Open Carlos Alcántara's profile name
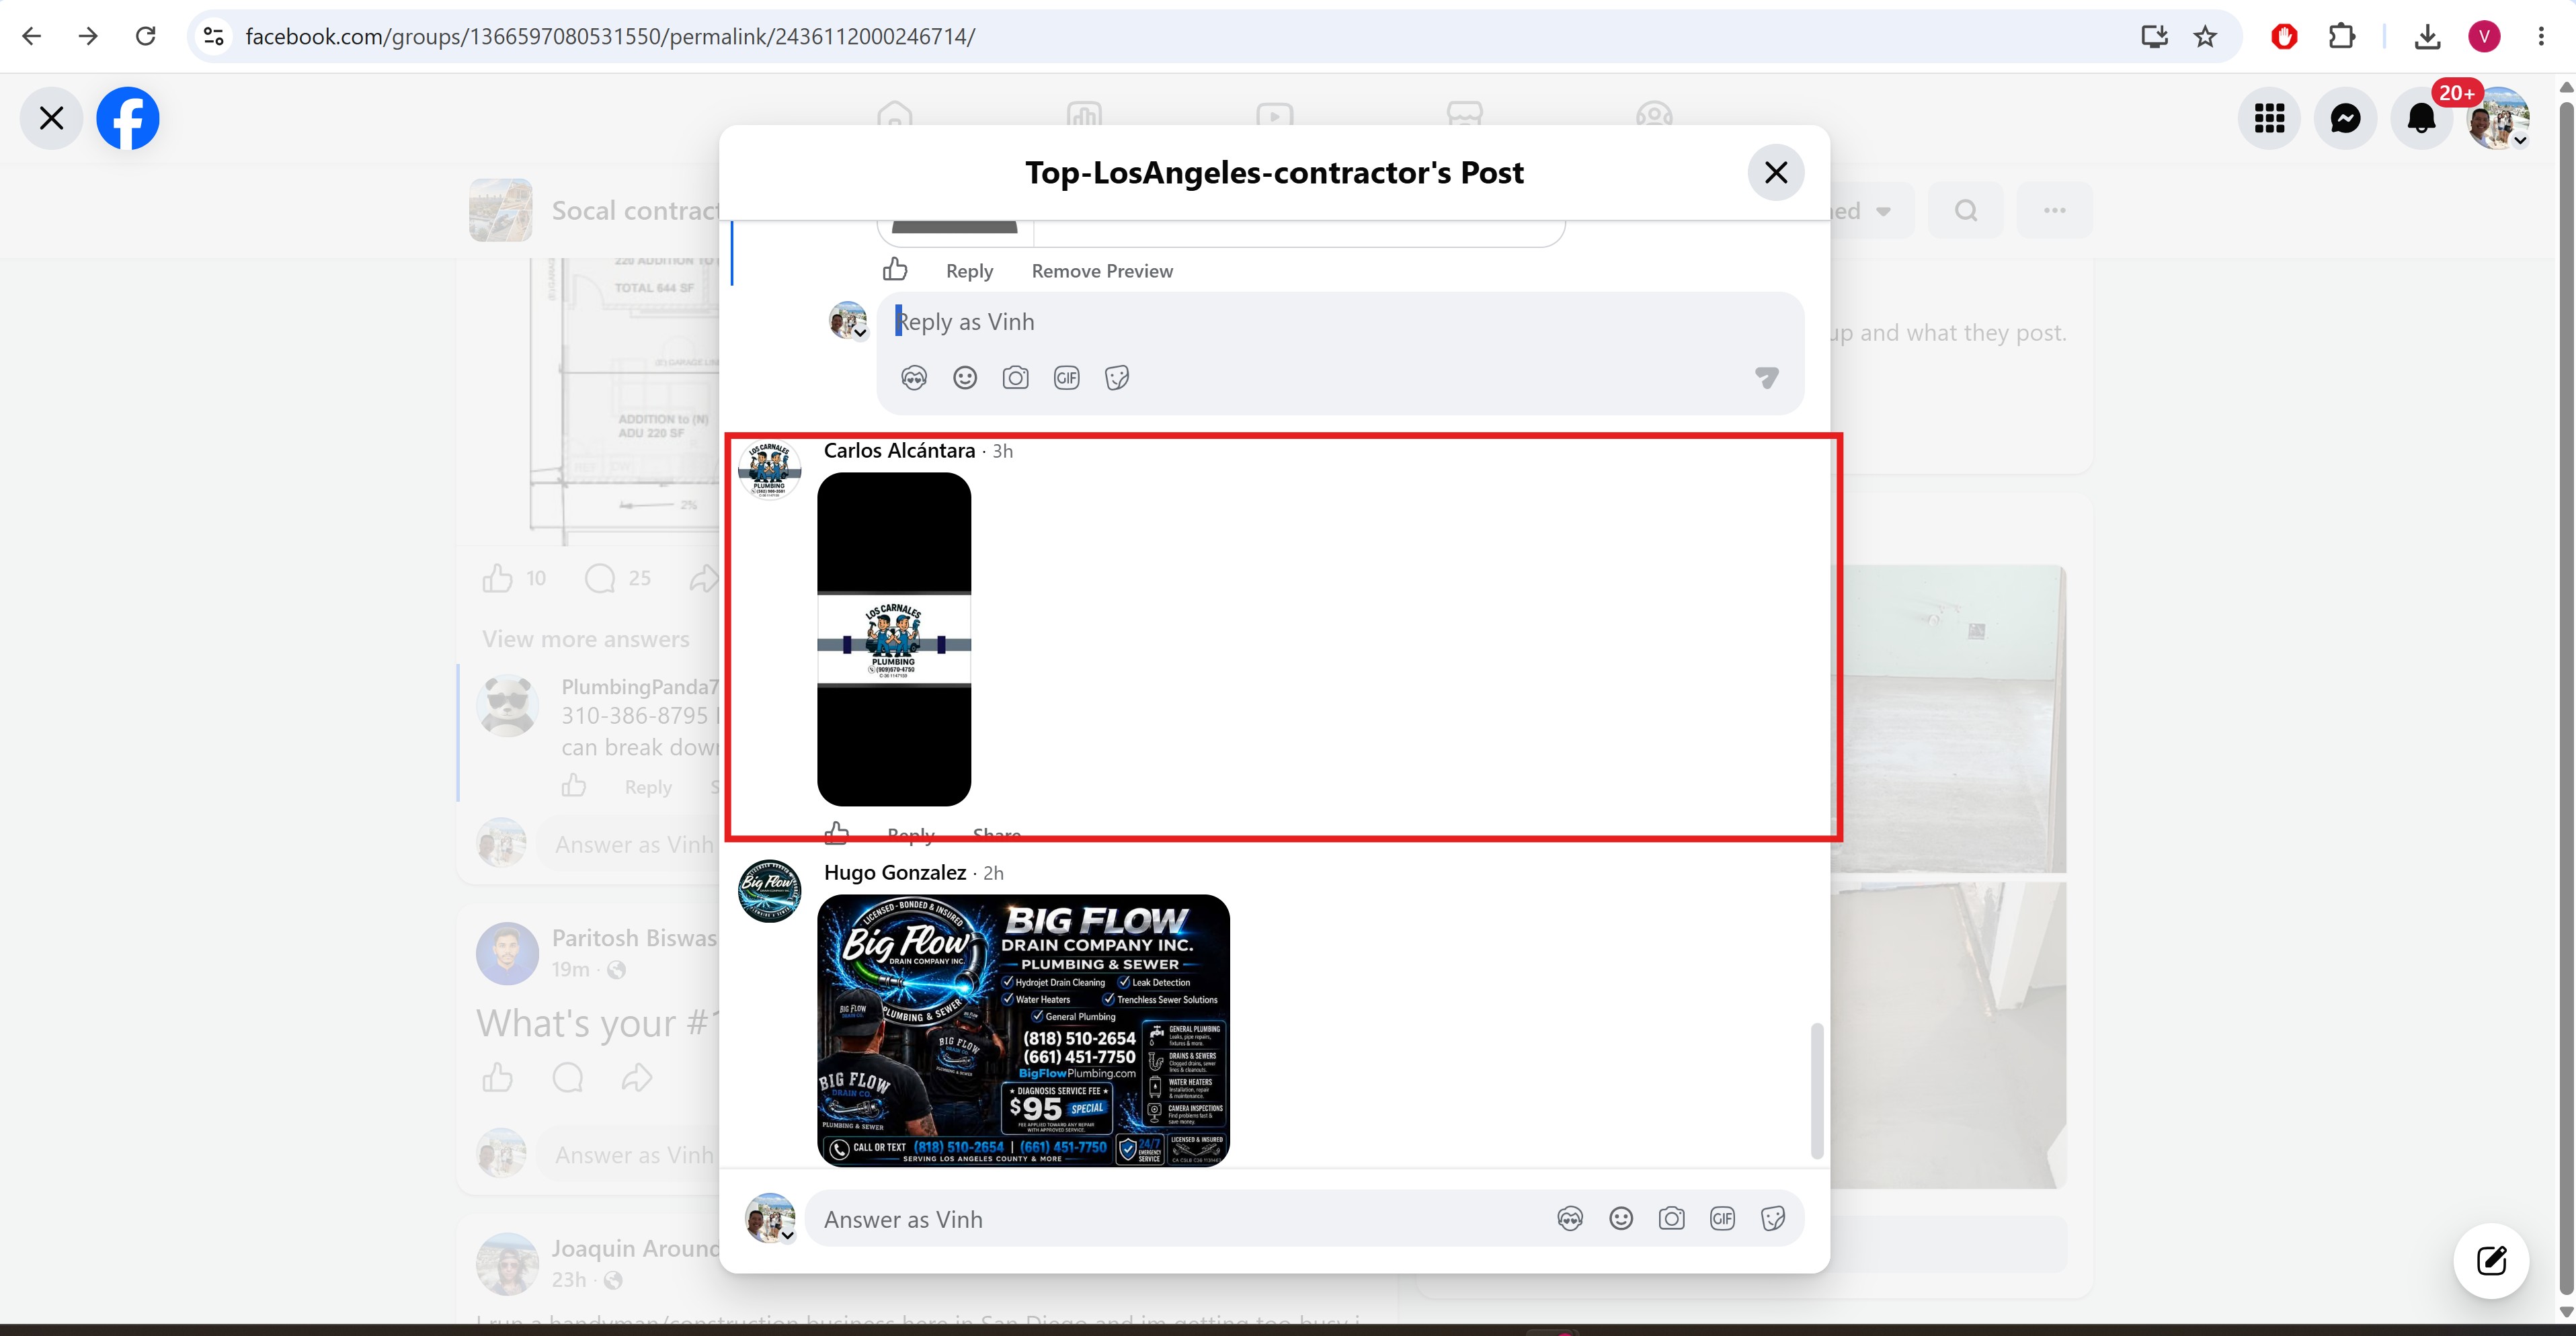 point(899,451)
